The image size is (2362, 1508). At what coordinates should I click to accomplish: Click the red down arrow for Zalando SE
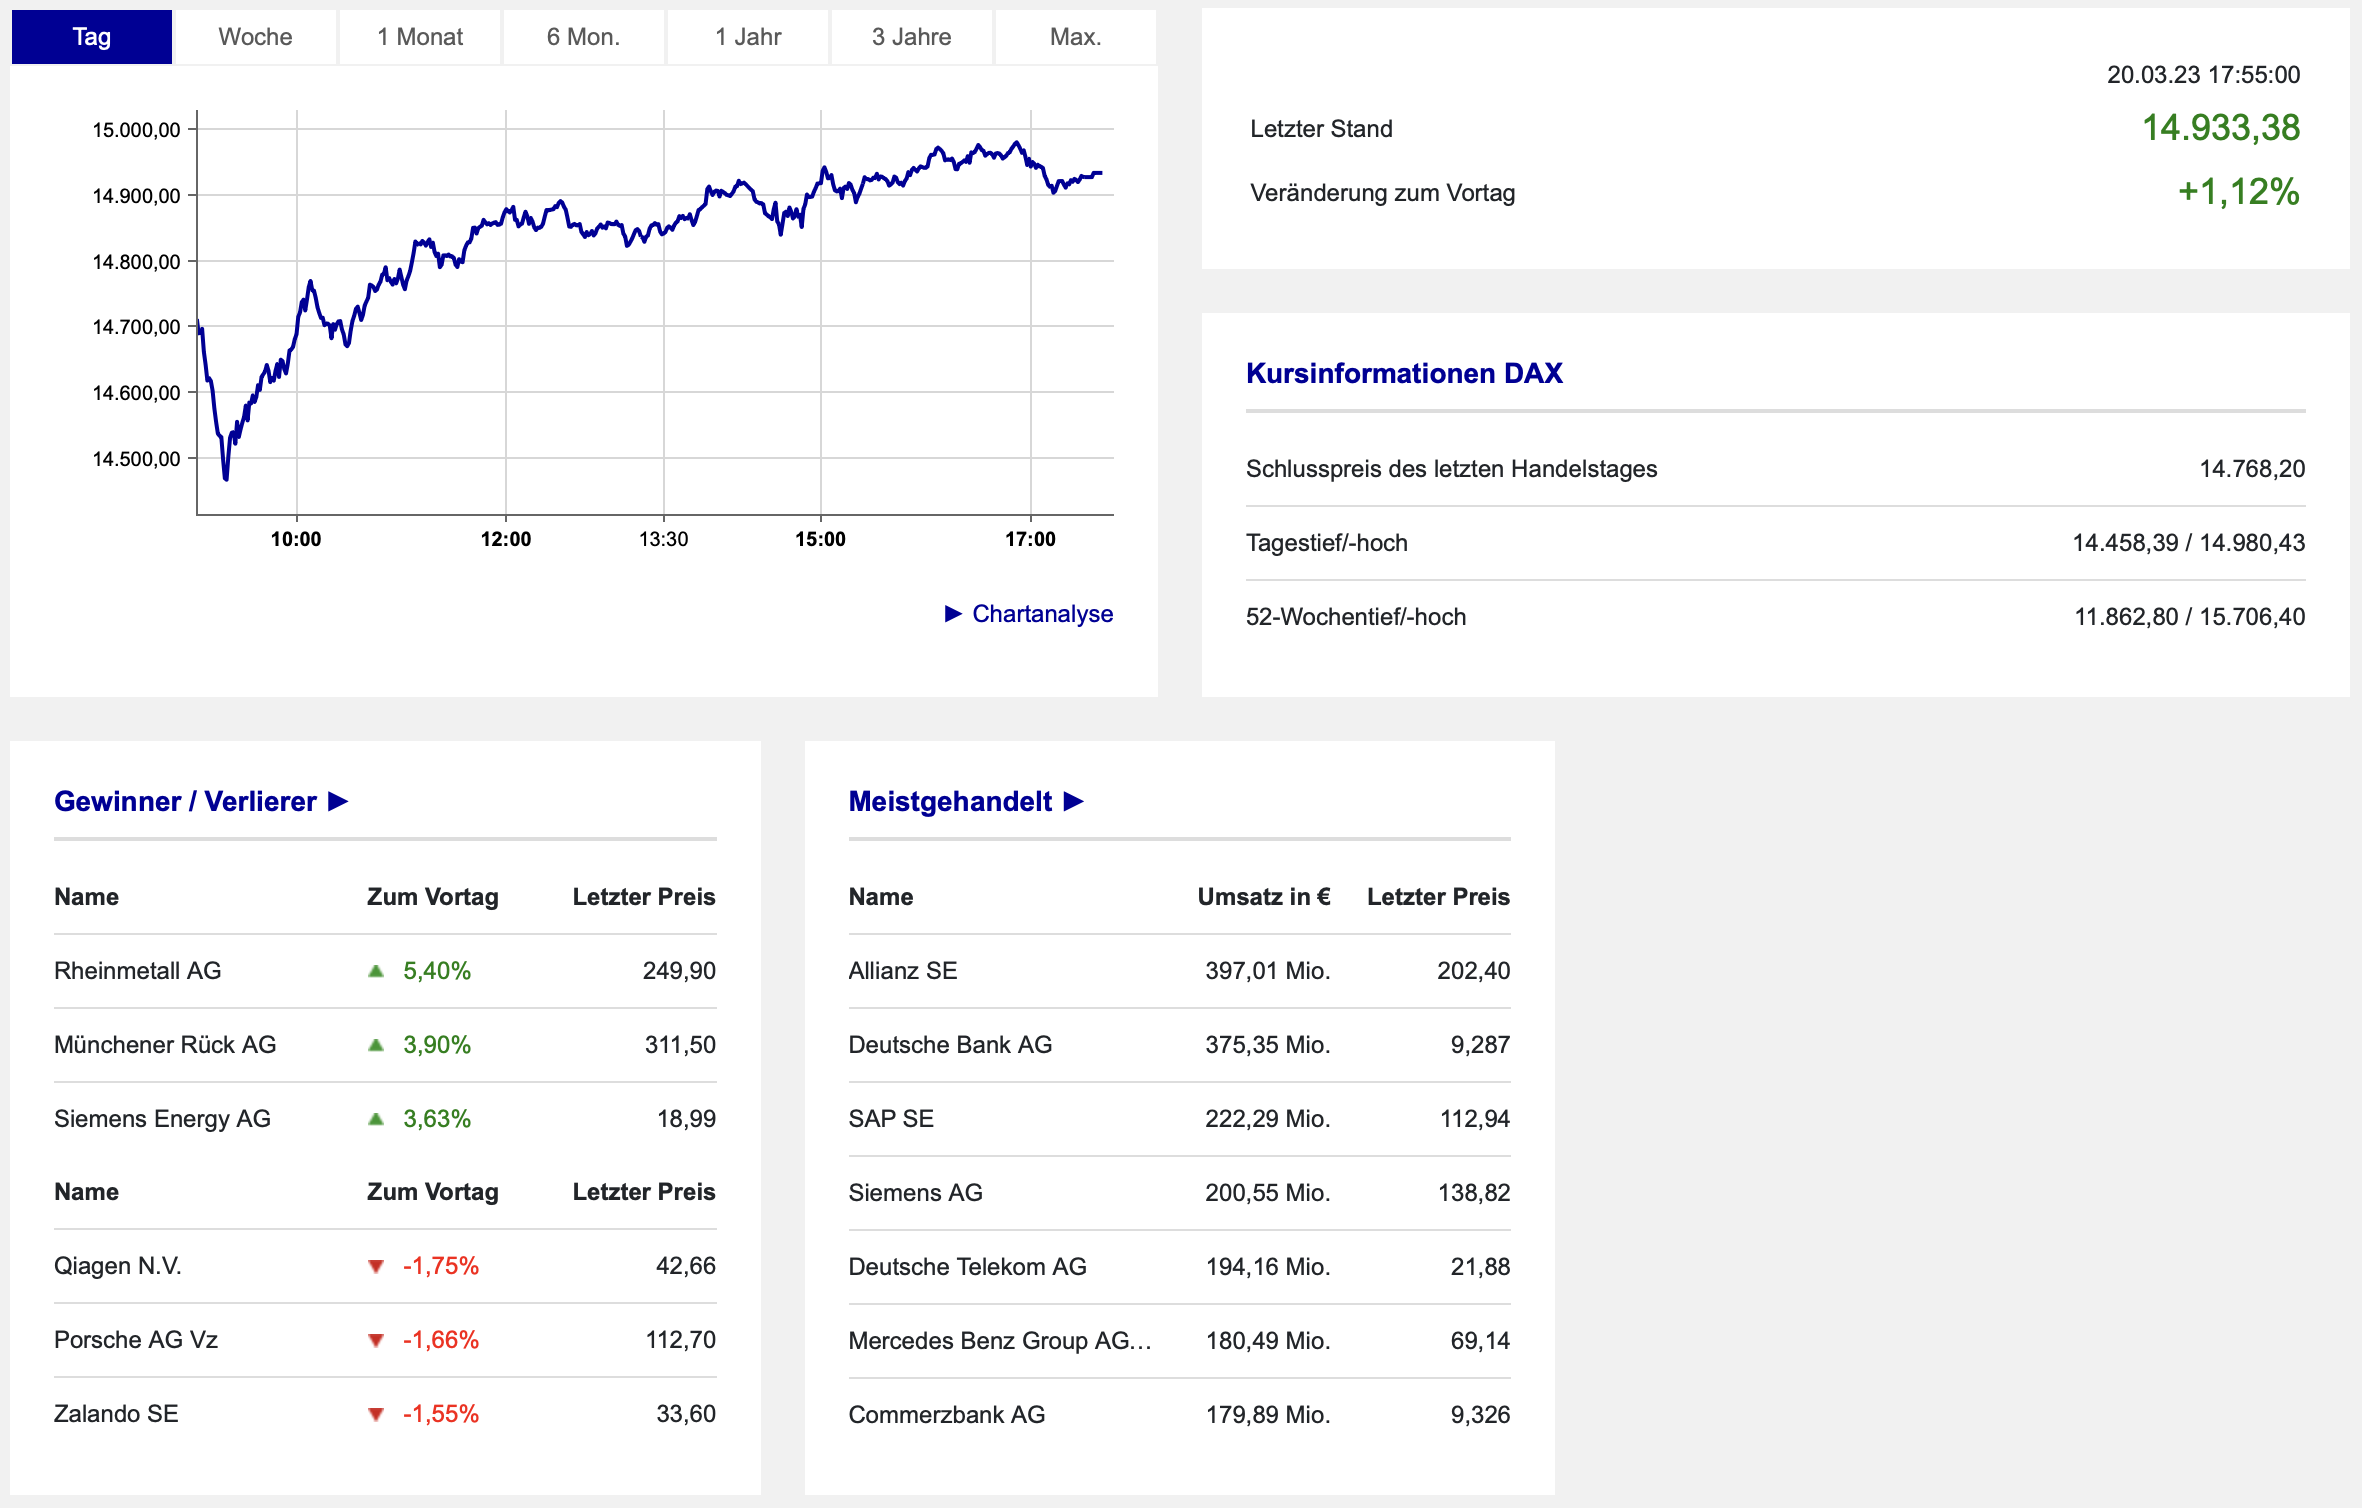[x=376, y=1414]
